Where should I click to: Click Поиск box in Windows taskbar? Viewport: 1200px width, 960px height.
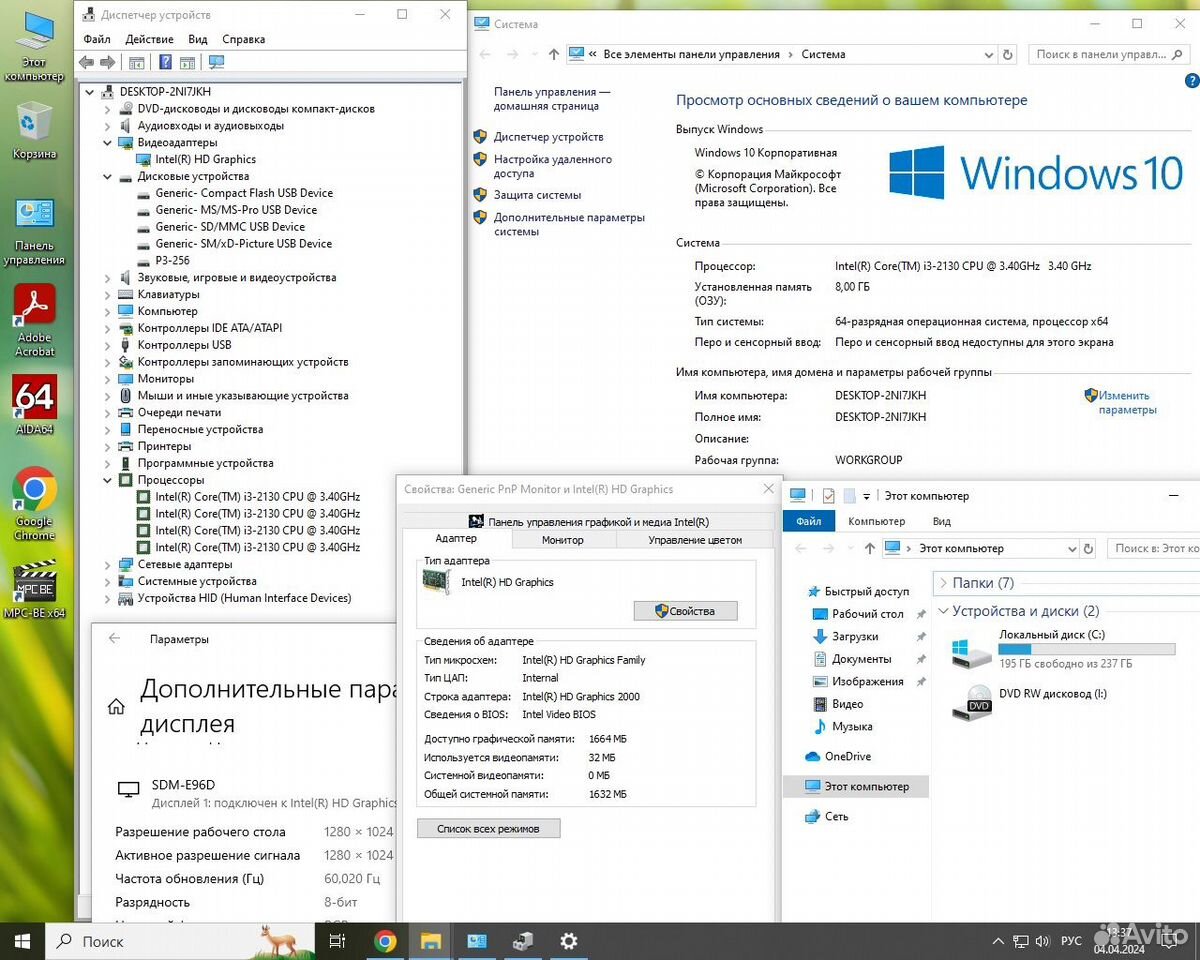180,941
